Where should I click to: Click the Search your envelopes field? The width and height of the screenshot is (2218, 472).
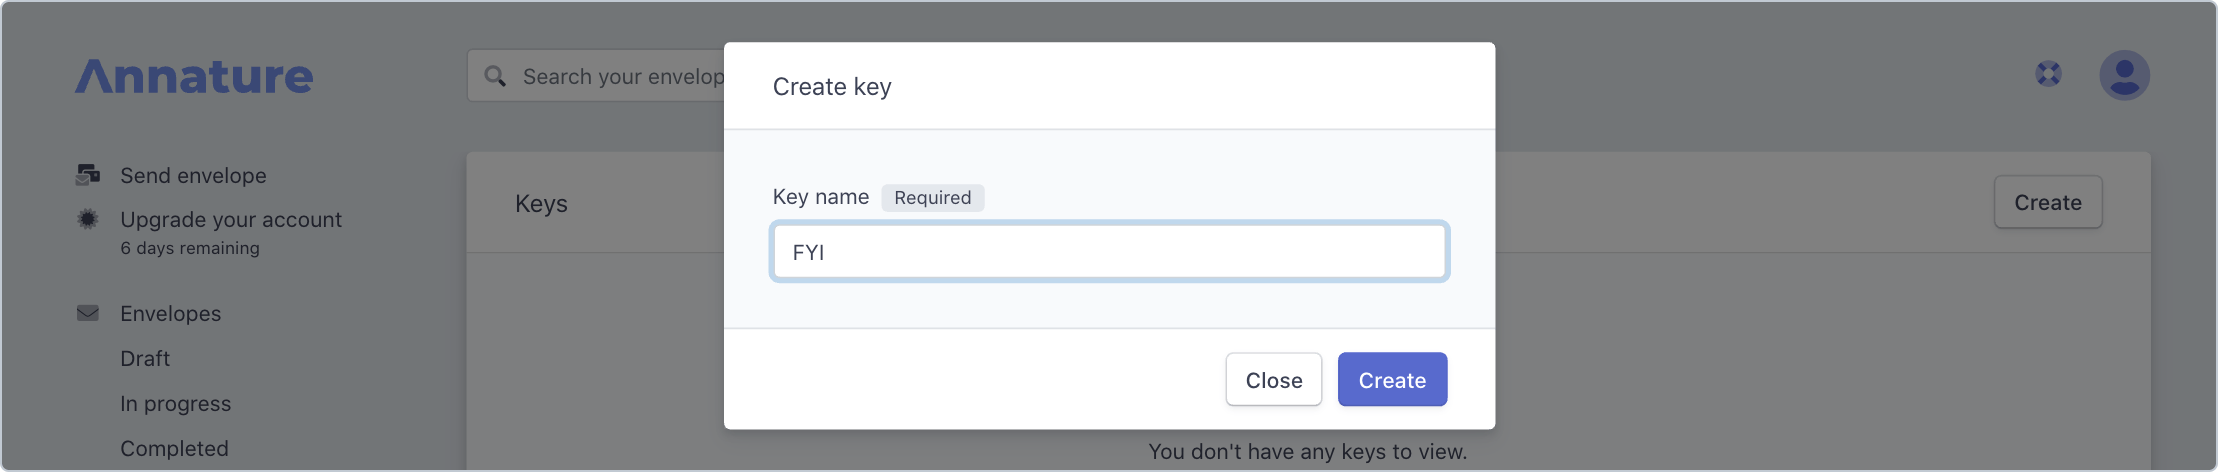pos(620,76)
